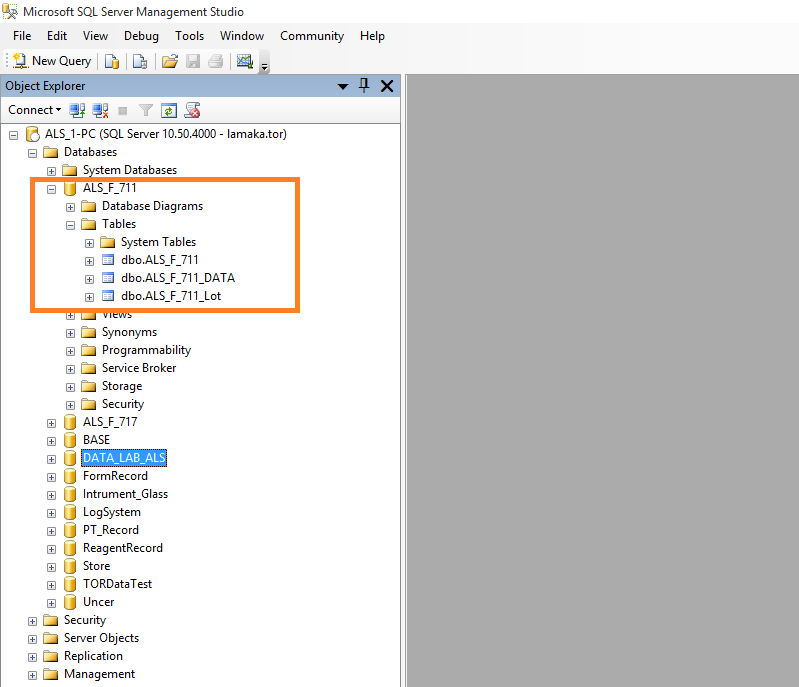Select the dbo.ALS_F_711_DATA table row
The height and width of the screenshot is (687, 799).
click(x=178, y=278)
